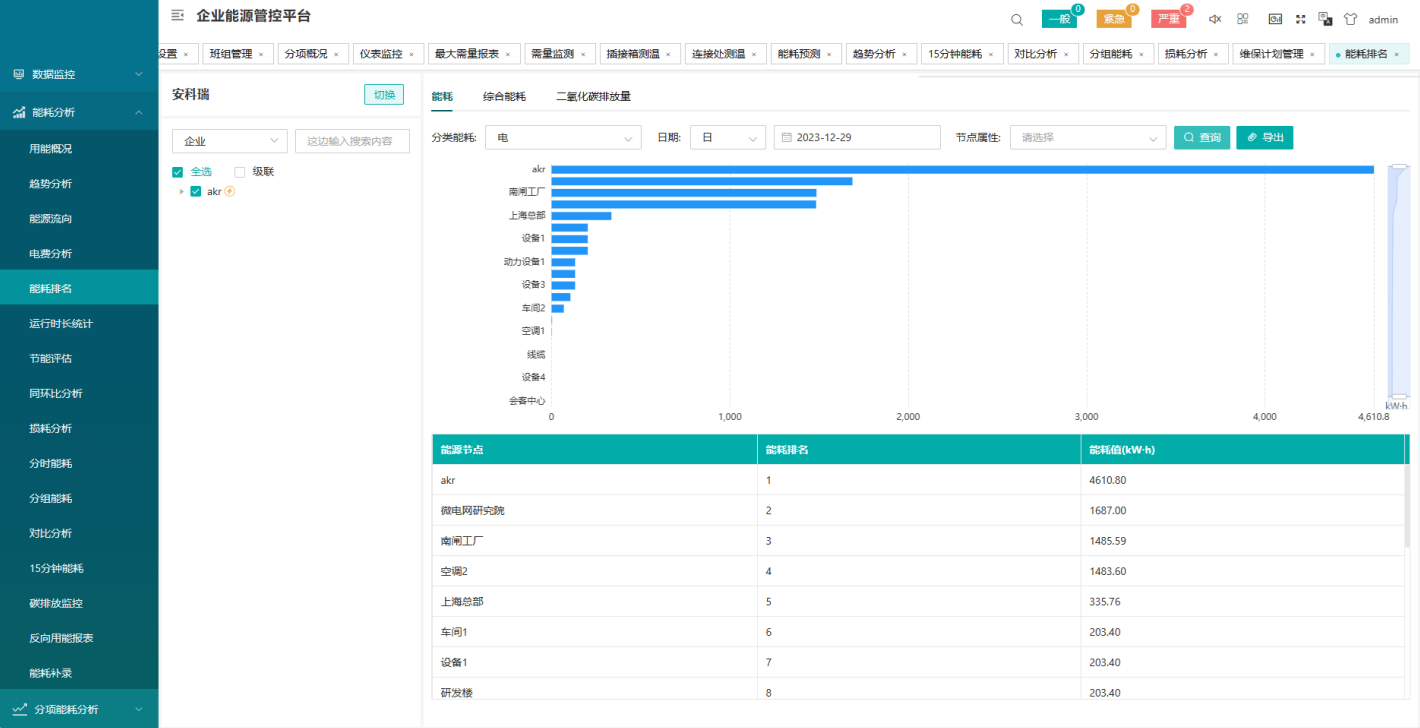Expand the 分项能耗分析 sidebar group
This screenshot has width=1420, height=728.
coord(79,709)
